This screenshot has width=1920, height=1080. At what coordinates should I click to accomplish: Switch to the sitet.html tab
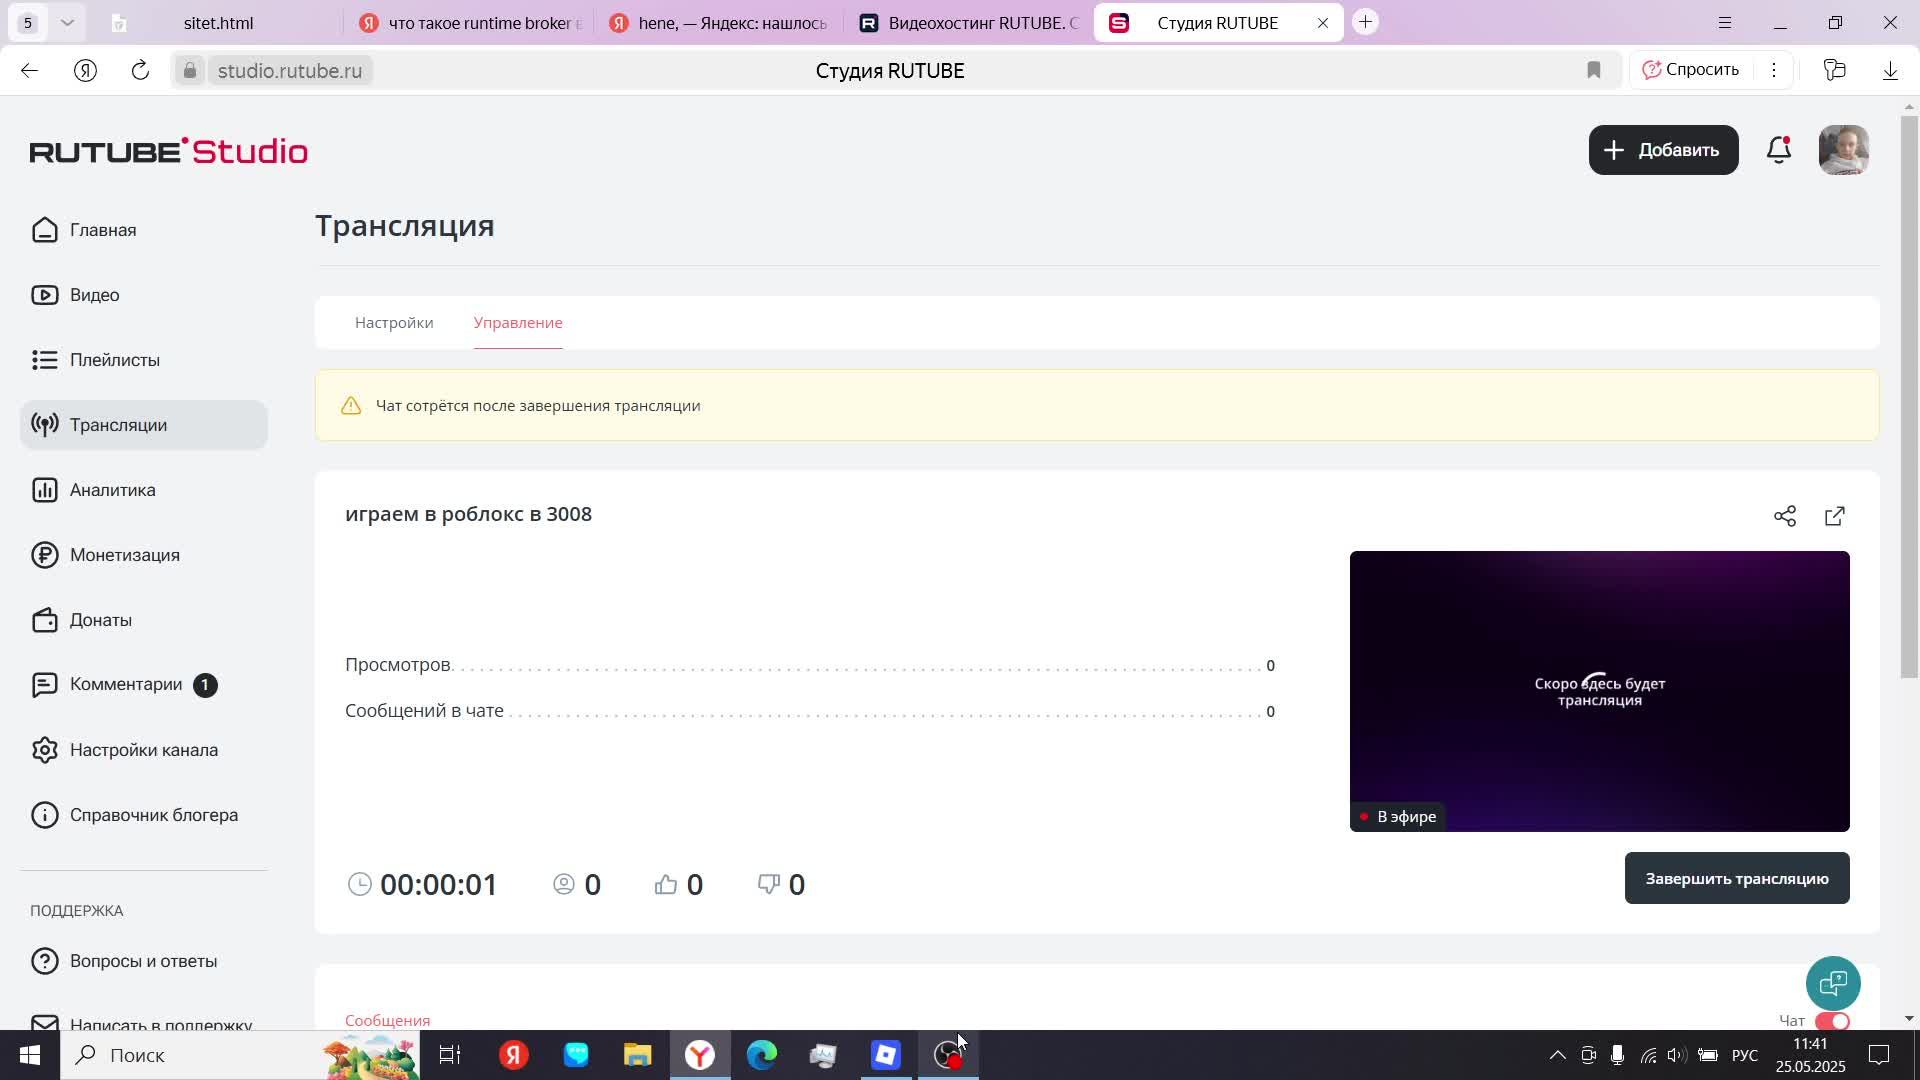(218, 23)
